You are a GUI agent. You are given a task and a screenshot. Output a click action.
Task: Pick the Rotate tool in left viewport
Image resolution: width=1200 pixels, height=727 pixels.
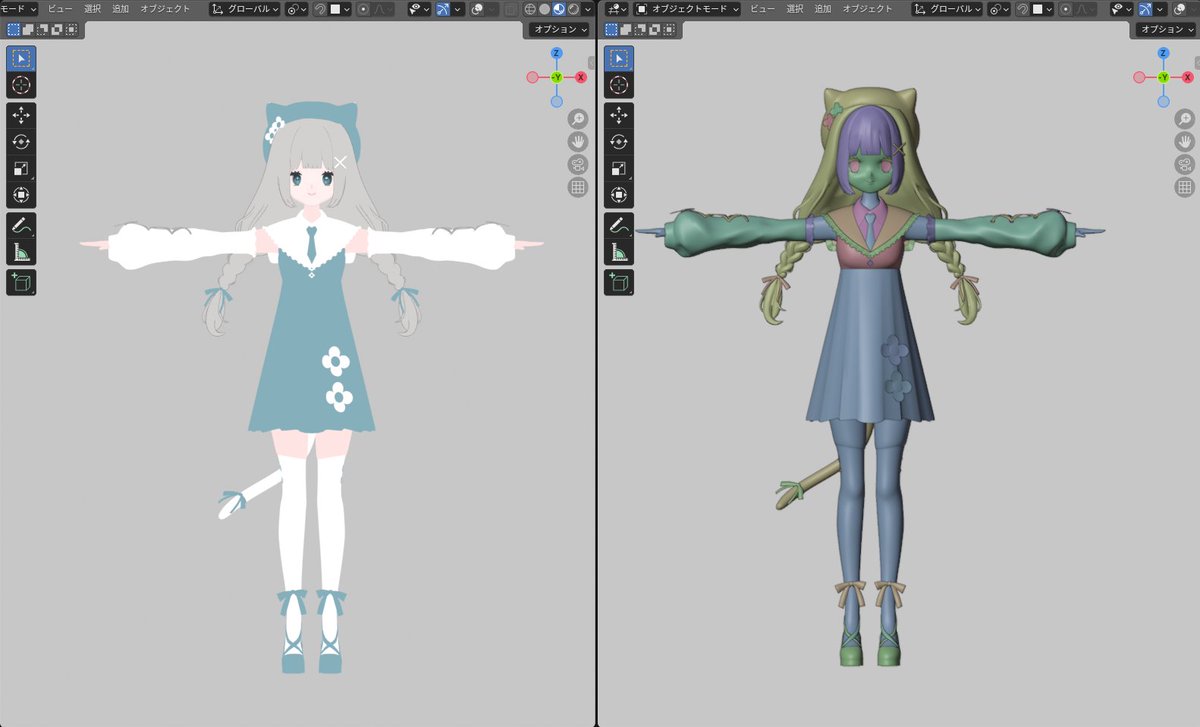(x=21, y=141)
